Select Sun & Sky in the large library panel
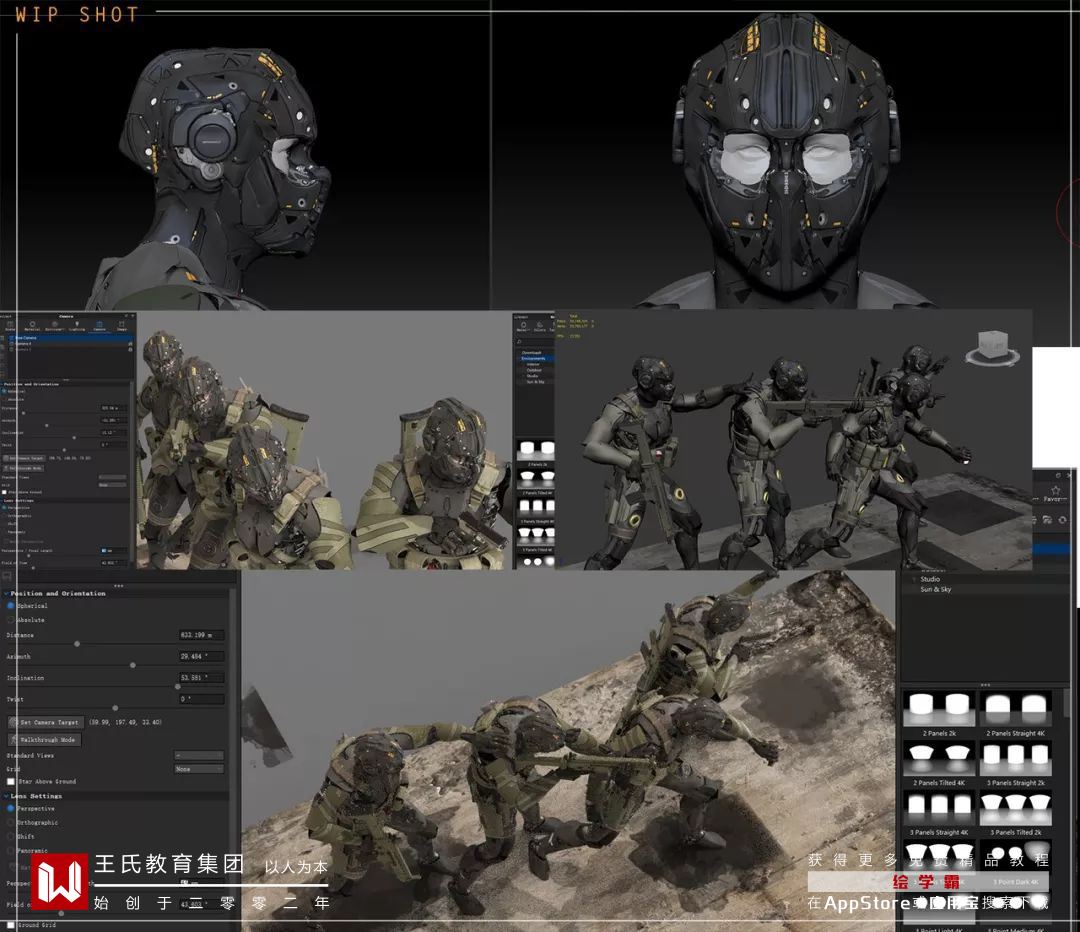The height and width of the screenshot is (932, 1080). point(935,590)
